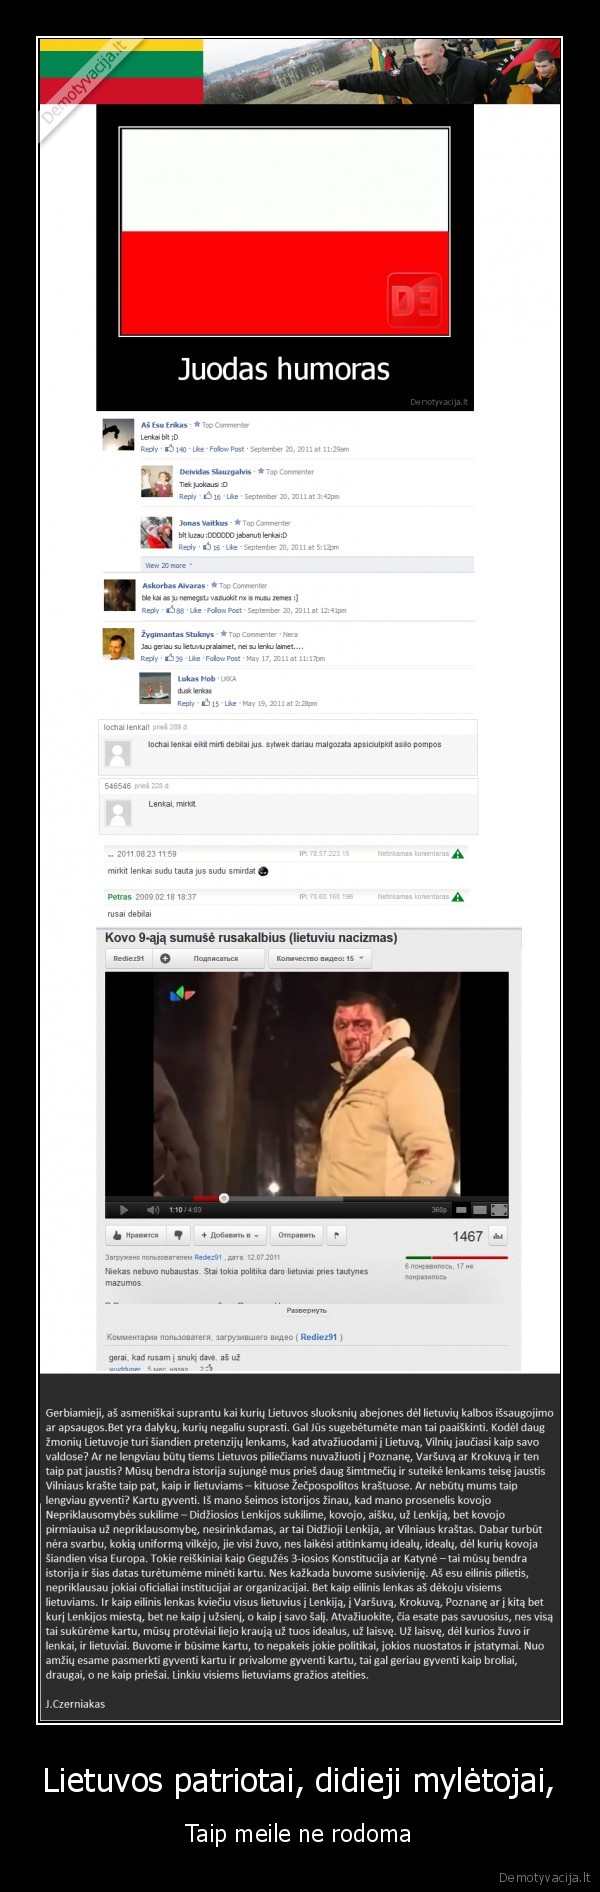Screen dimensions: 600x1892
Task: Click Netinkamas komentaras on Petras comment
Action: coord(413,897)
